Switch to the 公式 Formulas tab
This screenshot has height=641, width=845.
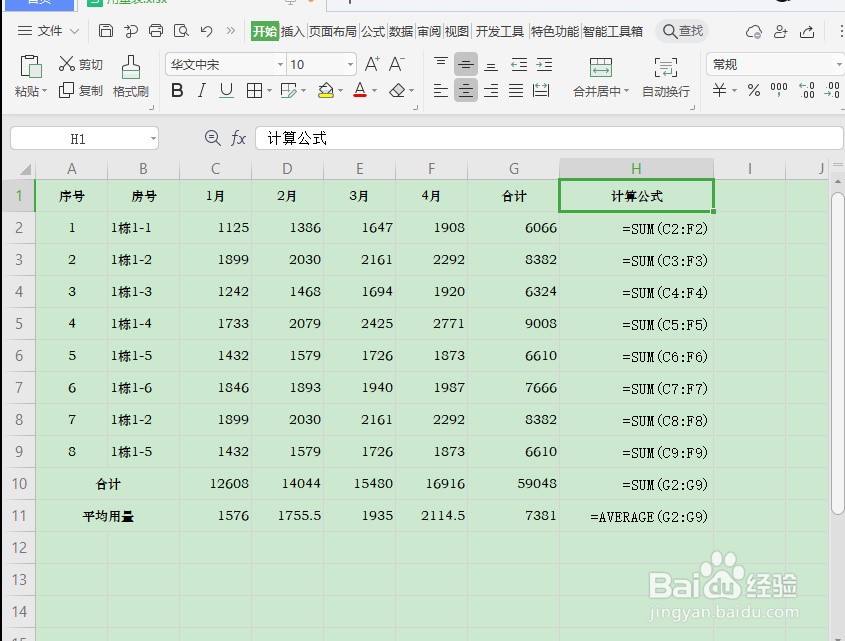(x=373, y=31)
